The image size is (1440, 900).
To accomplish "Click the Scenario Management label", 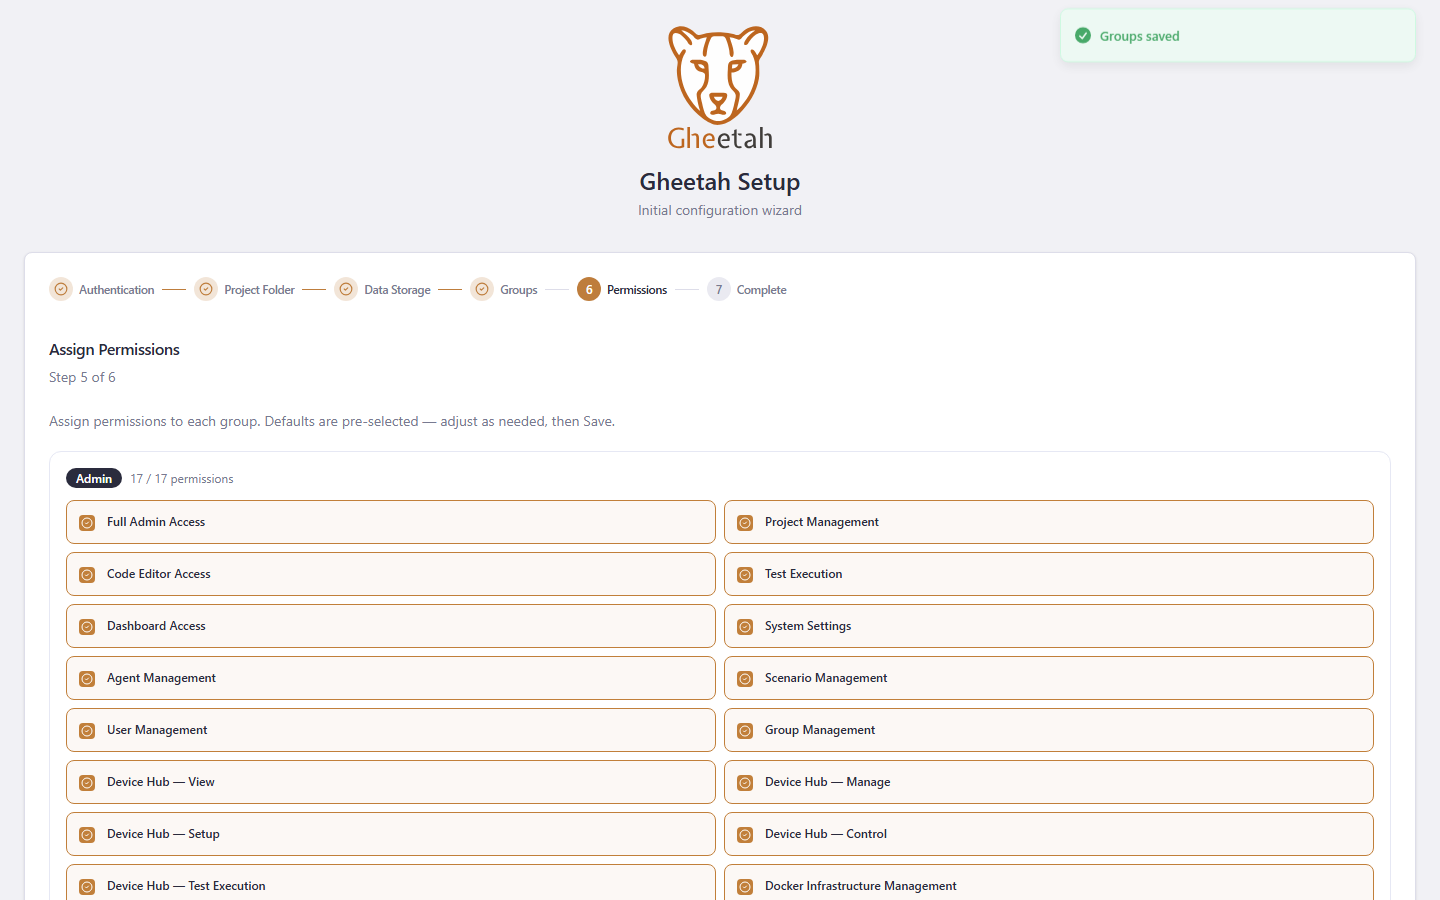I will click(x=826, y=678).
